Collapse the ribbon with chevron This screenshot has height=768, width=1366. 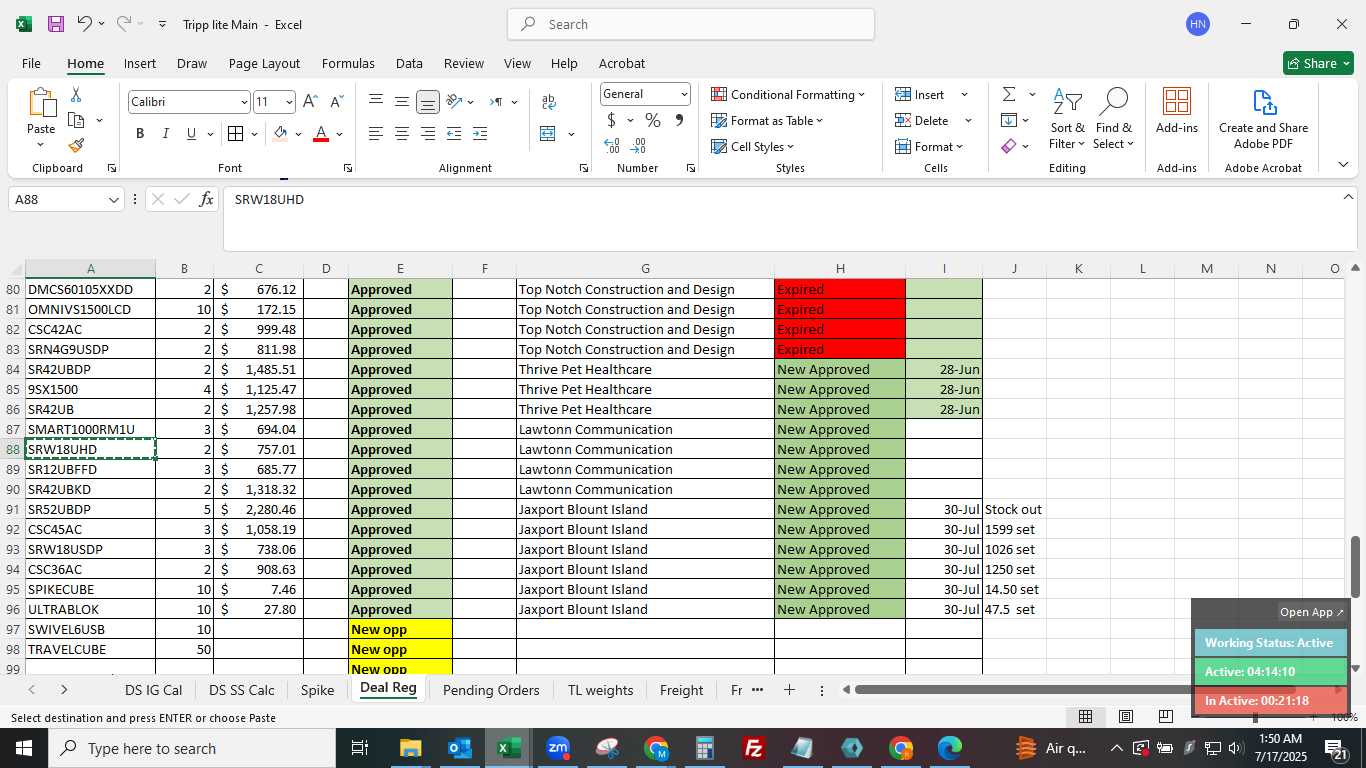1343,165
